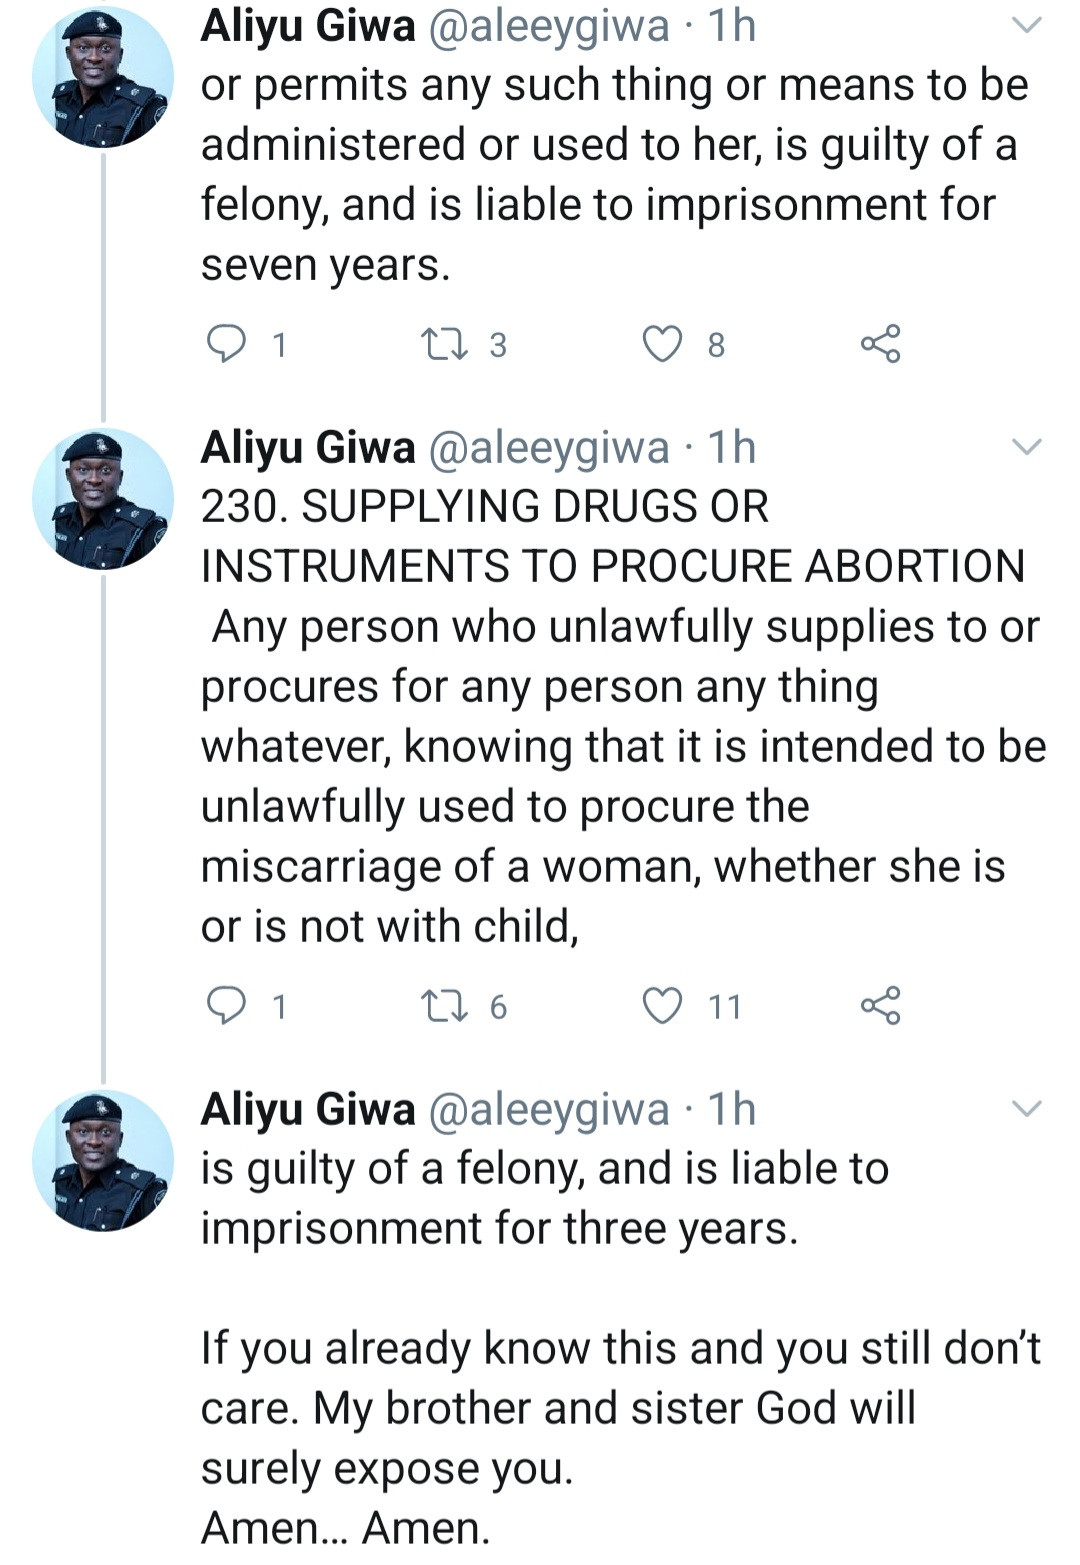Screen dimensions: 1080x1565
Task: Open dropdown arrow on the three years tweet
Action: point(1027,1108)
